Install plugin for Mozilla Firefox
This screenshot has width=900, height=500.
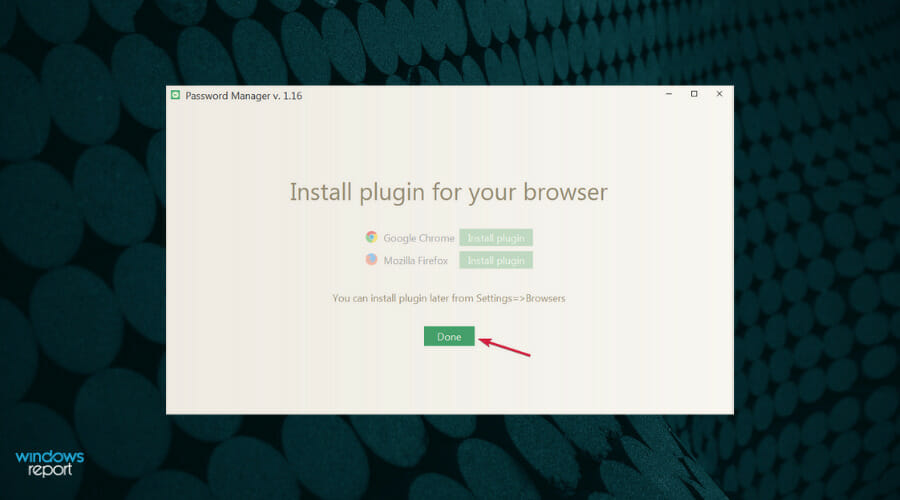point(496,260)
